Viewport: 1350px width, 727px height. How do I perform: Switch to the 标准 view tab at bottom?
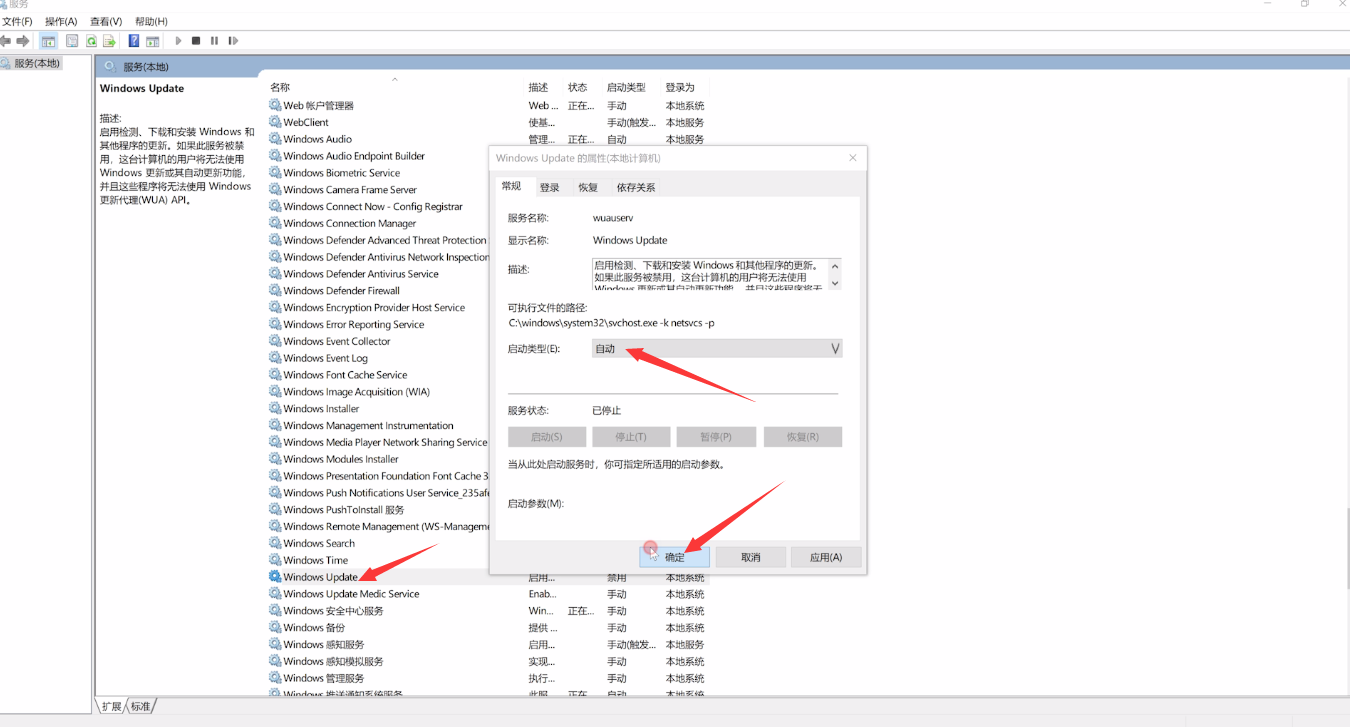coord(141,706)
